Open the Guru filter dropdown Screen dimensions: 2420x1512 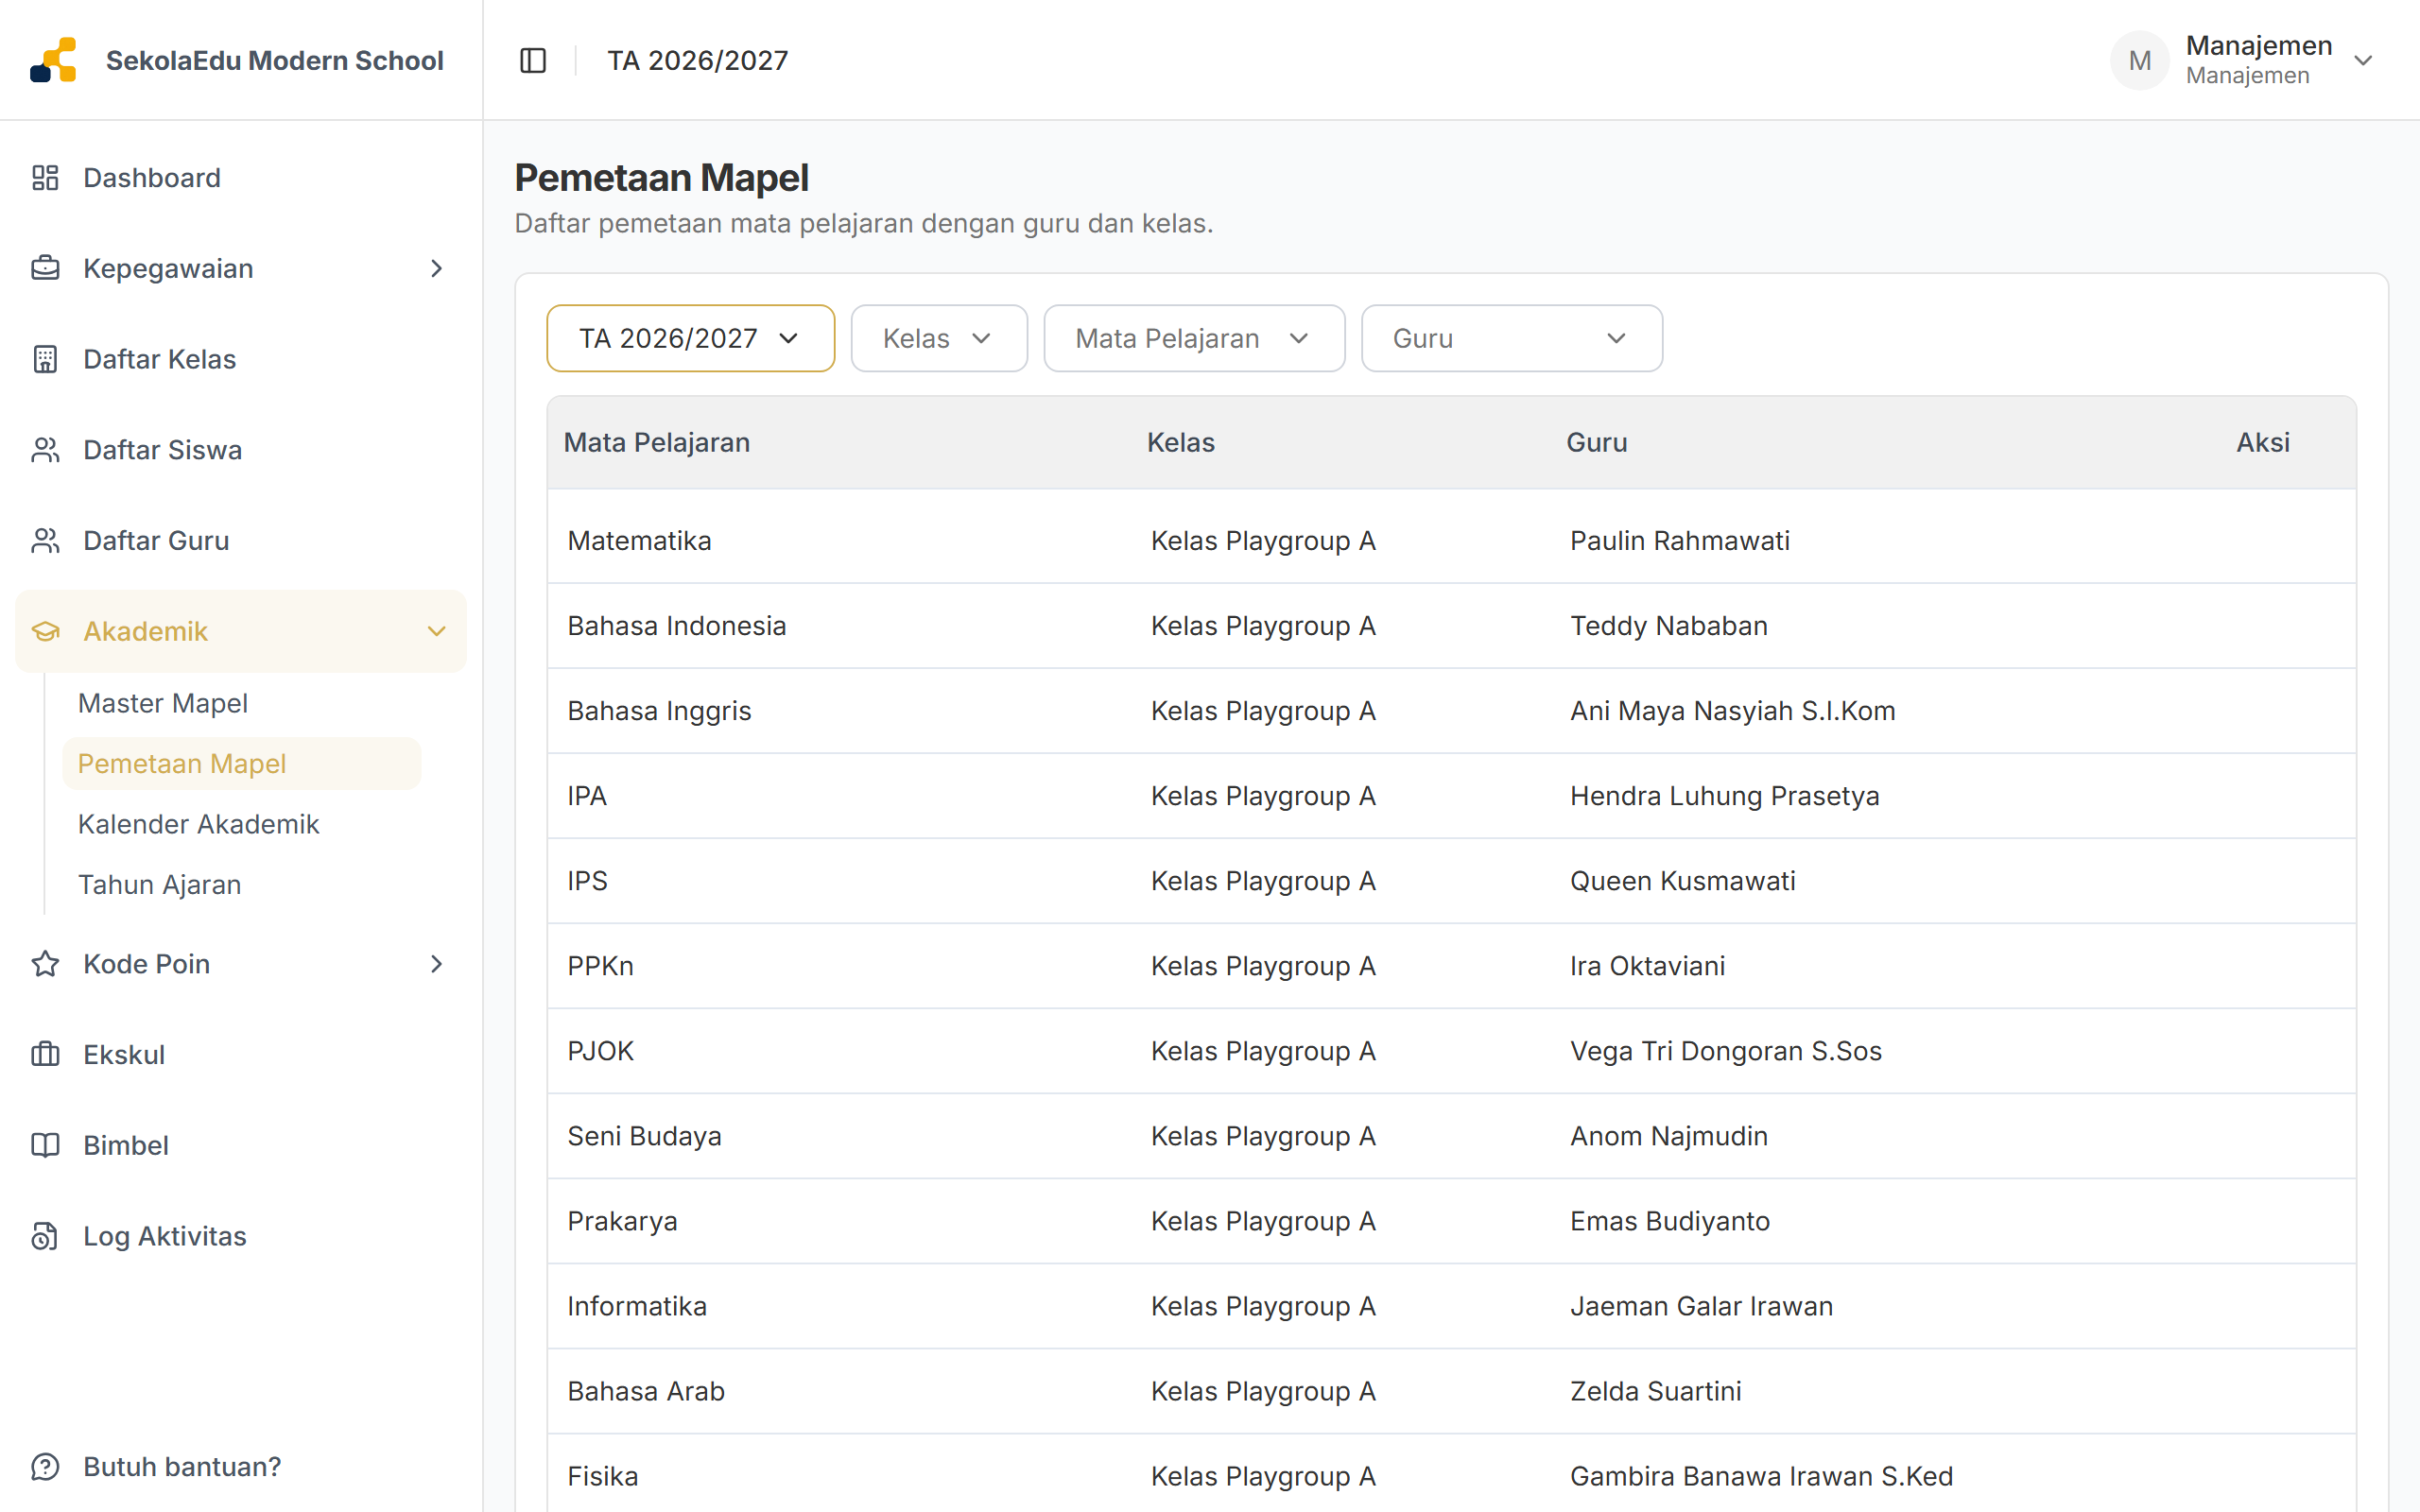point(1511,338)
